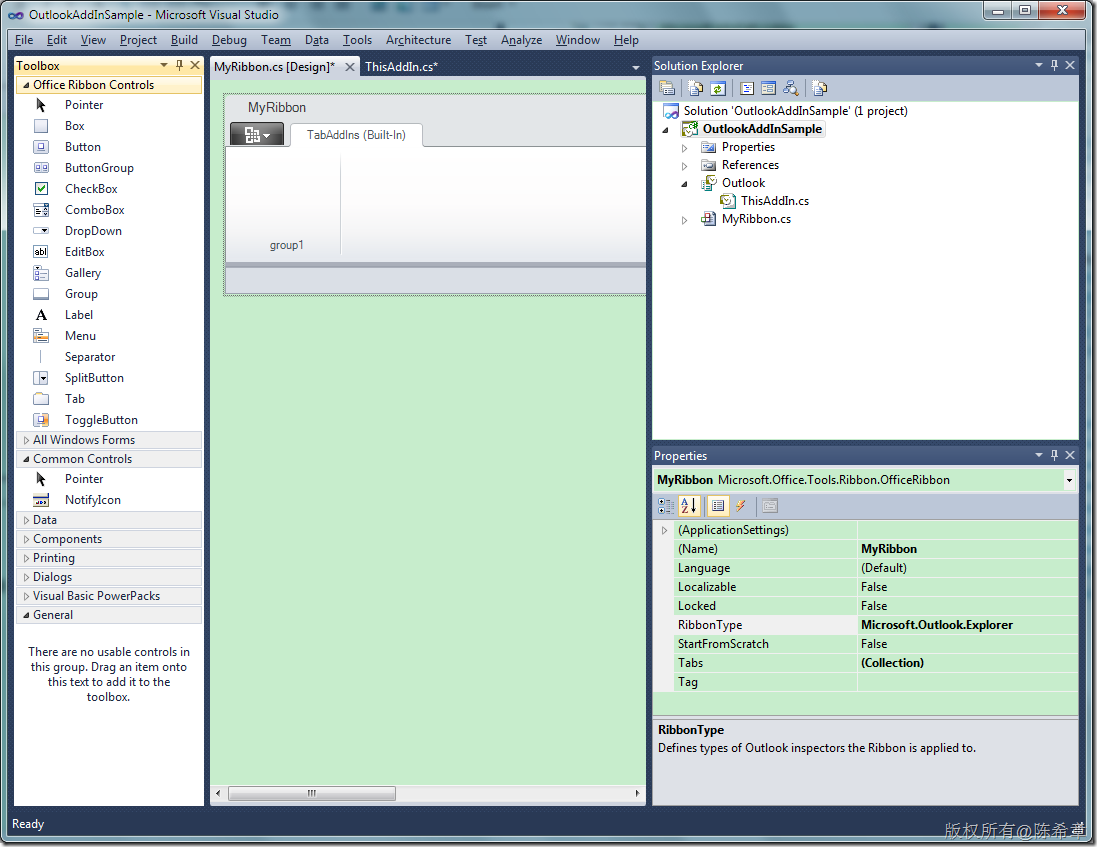Collapse the Outlook folder node
Image resolution: width=1097 pixels, height=847 pixels.
click(684, 184)
